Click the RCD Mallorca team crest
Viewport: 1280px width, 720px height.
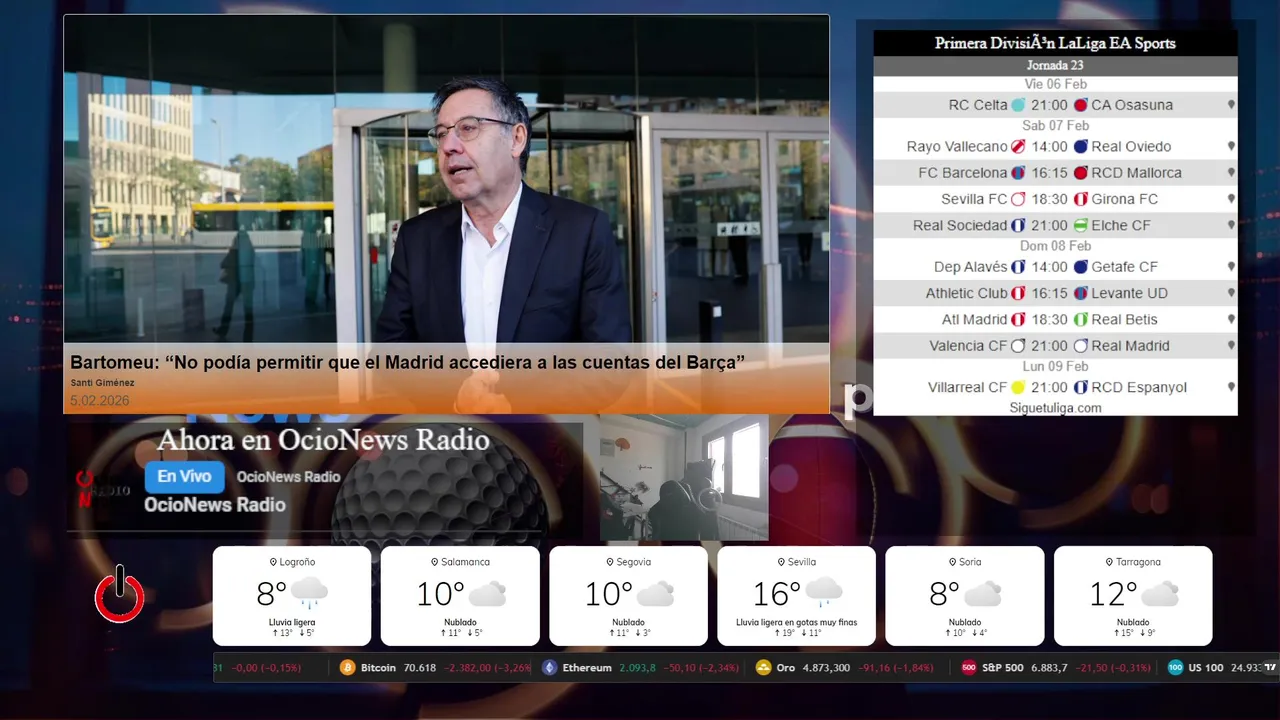(x=1081, y=173)
